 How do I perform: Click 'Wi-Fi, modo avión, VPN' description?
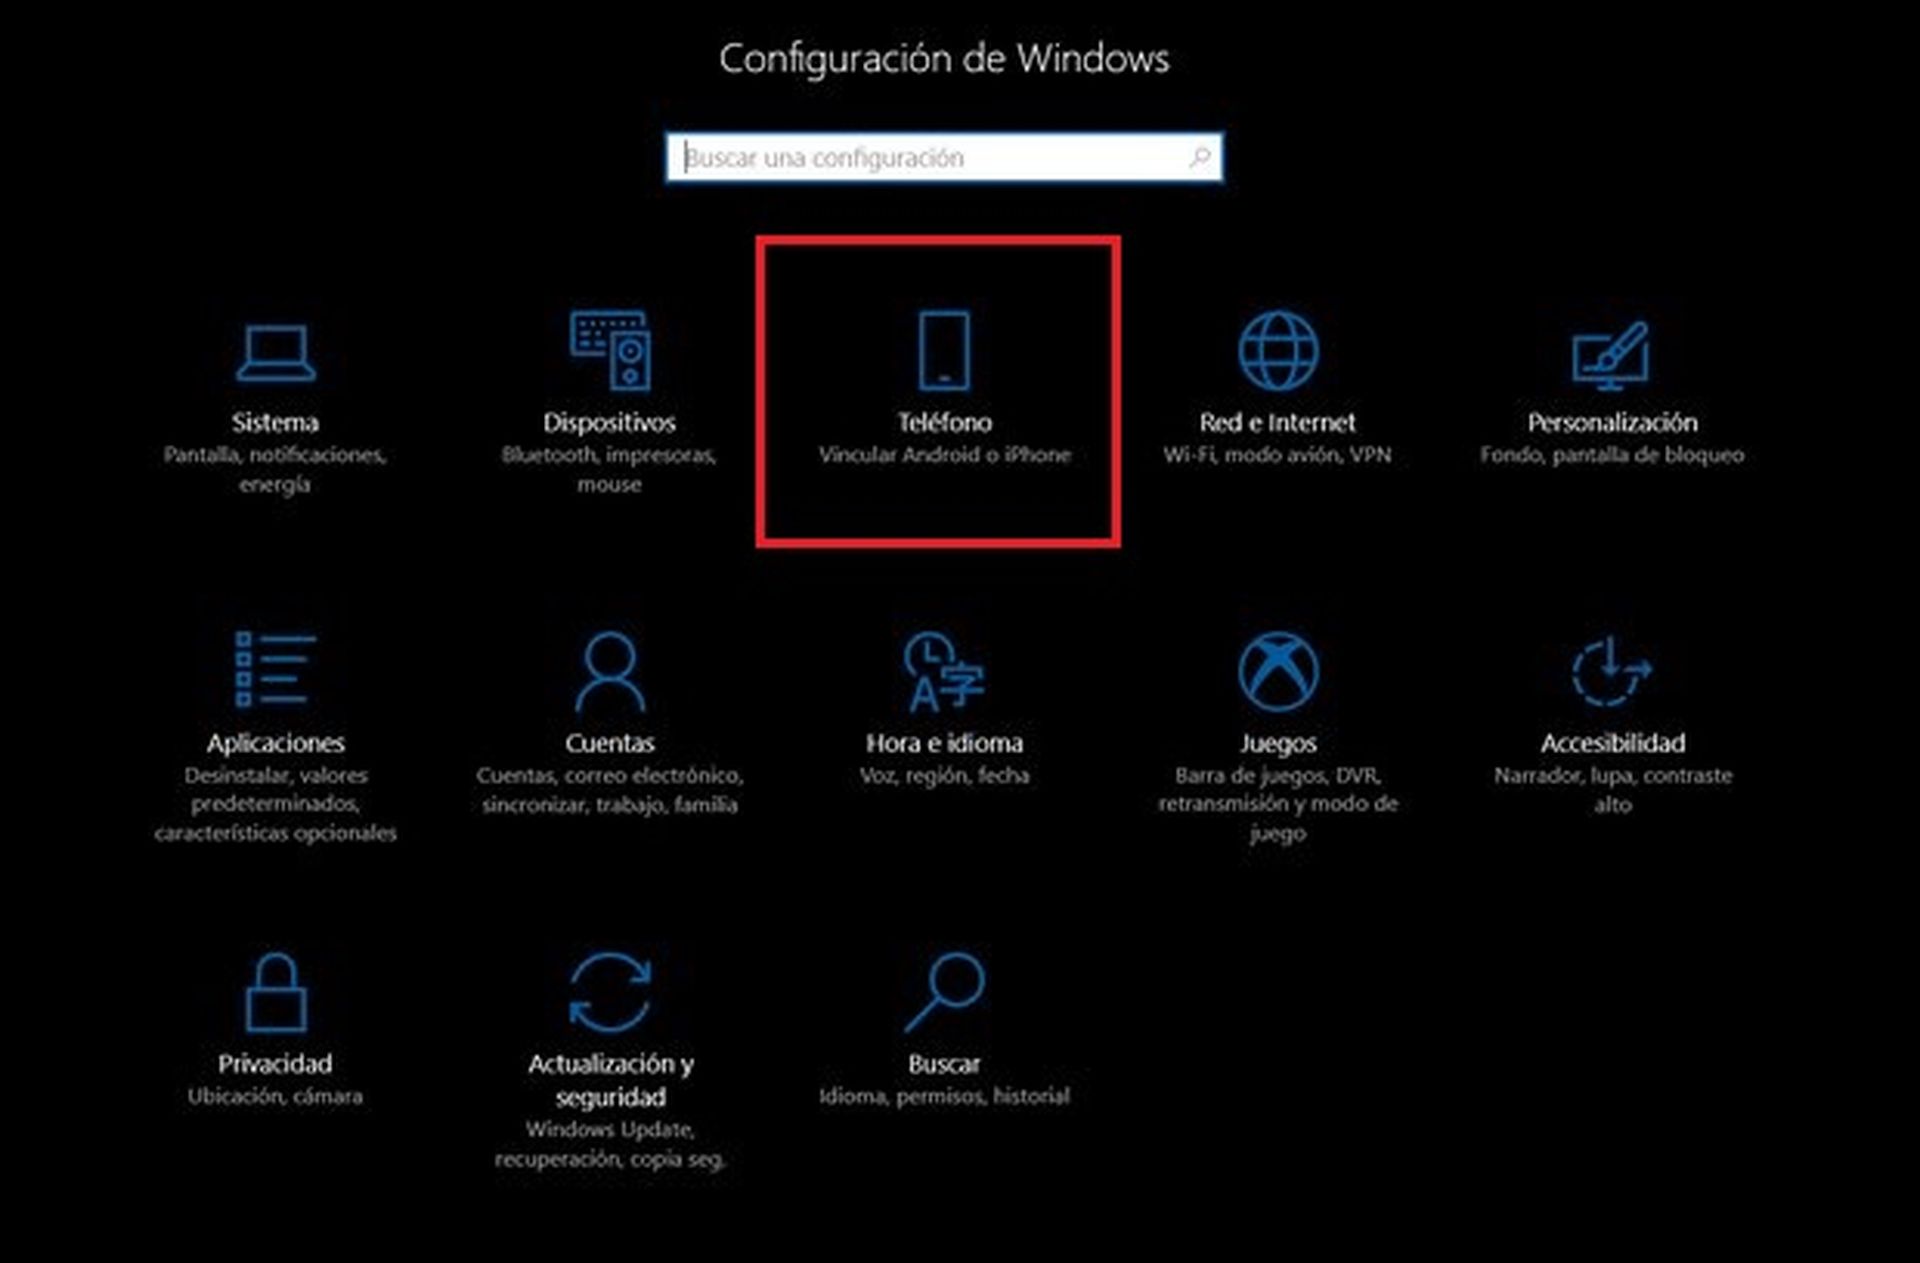(1278, 454)
